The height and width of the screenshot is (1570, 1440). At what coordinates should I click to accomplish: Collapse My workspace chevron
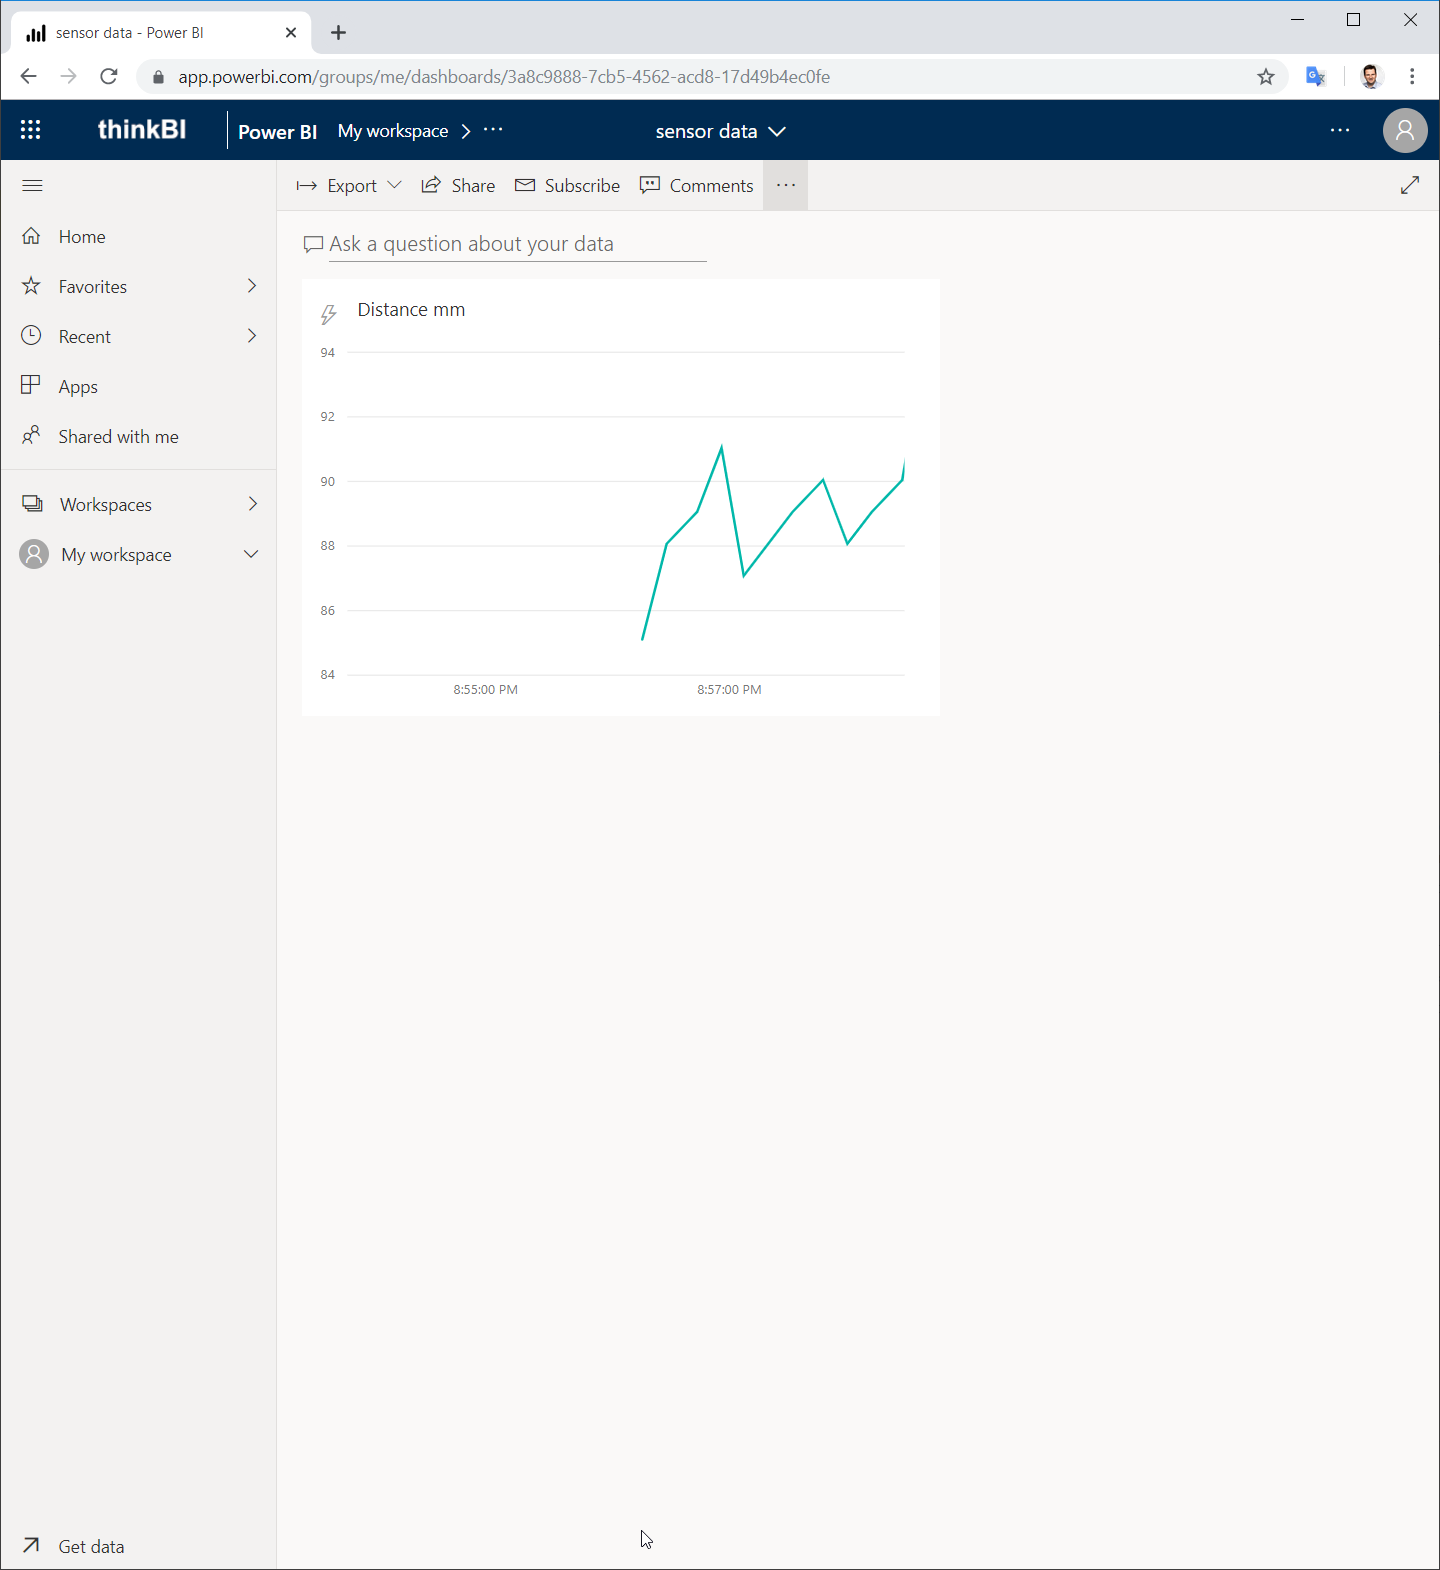251,554
